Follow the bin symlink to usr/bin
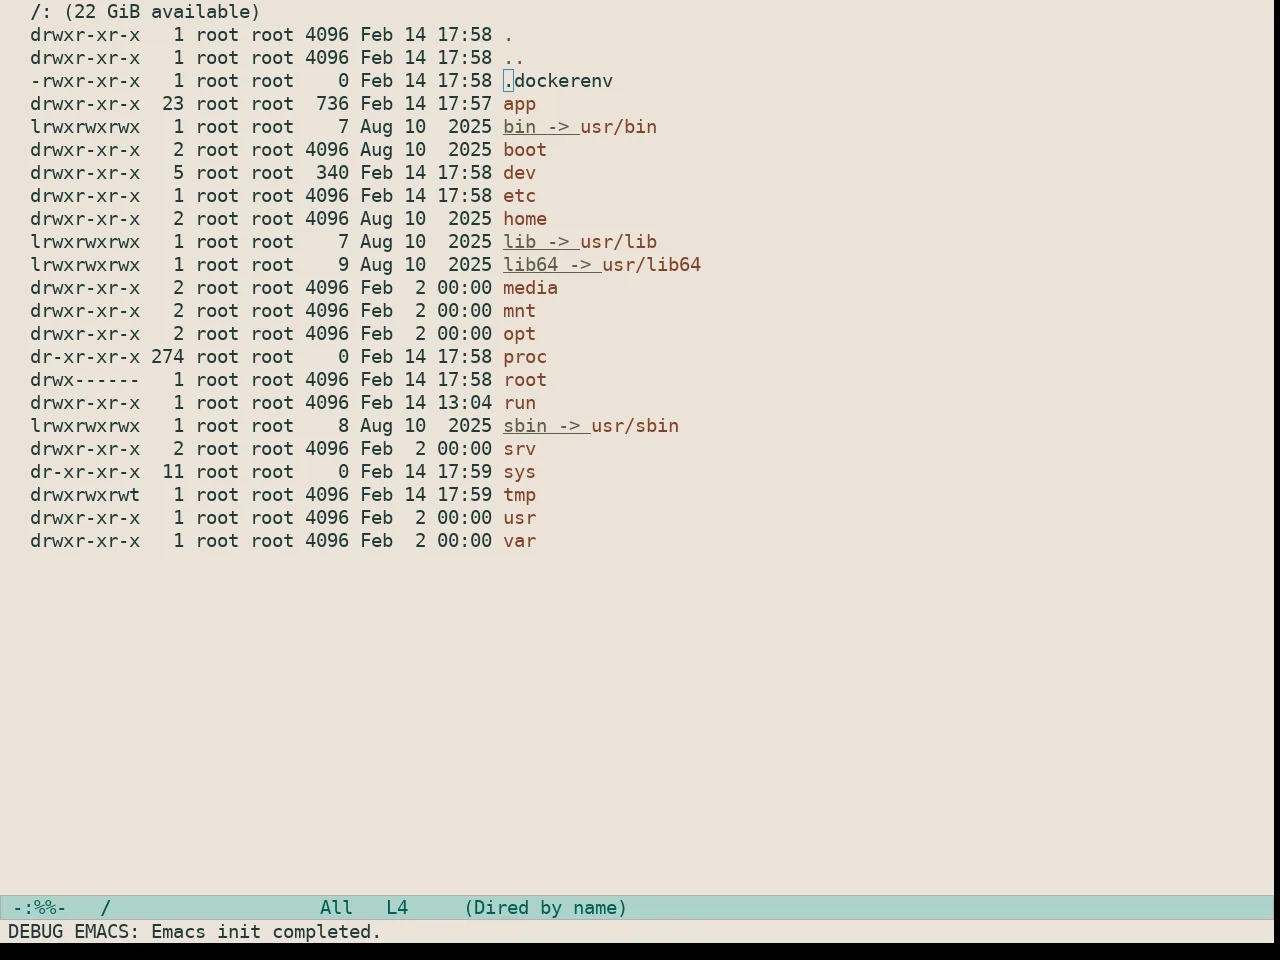The width and height of the screenshot is (1280, 960). [x=580, y=127]
